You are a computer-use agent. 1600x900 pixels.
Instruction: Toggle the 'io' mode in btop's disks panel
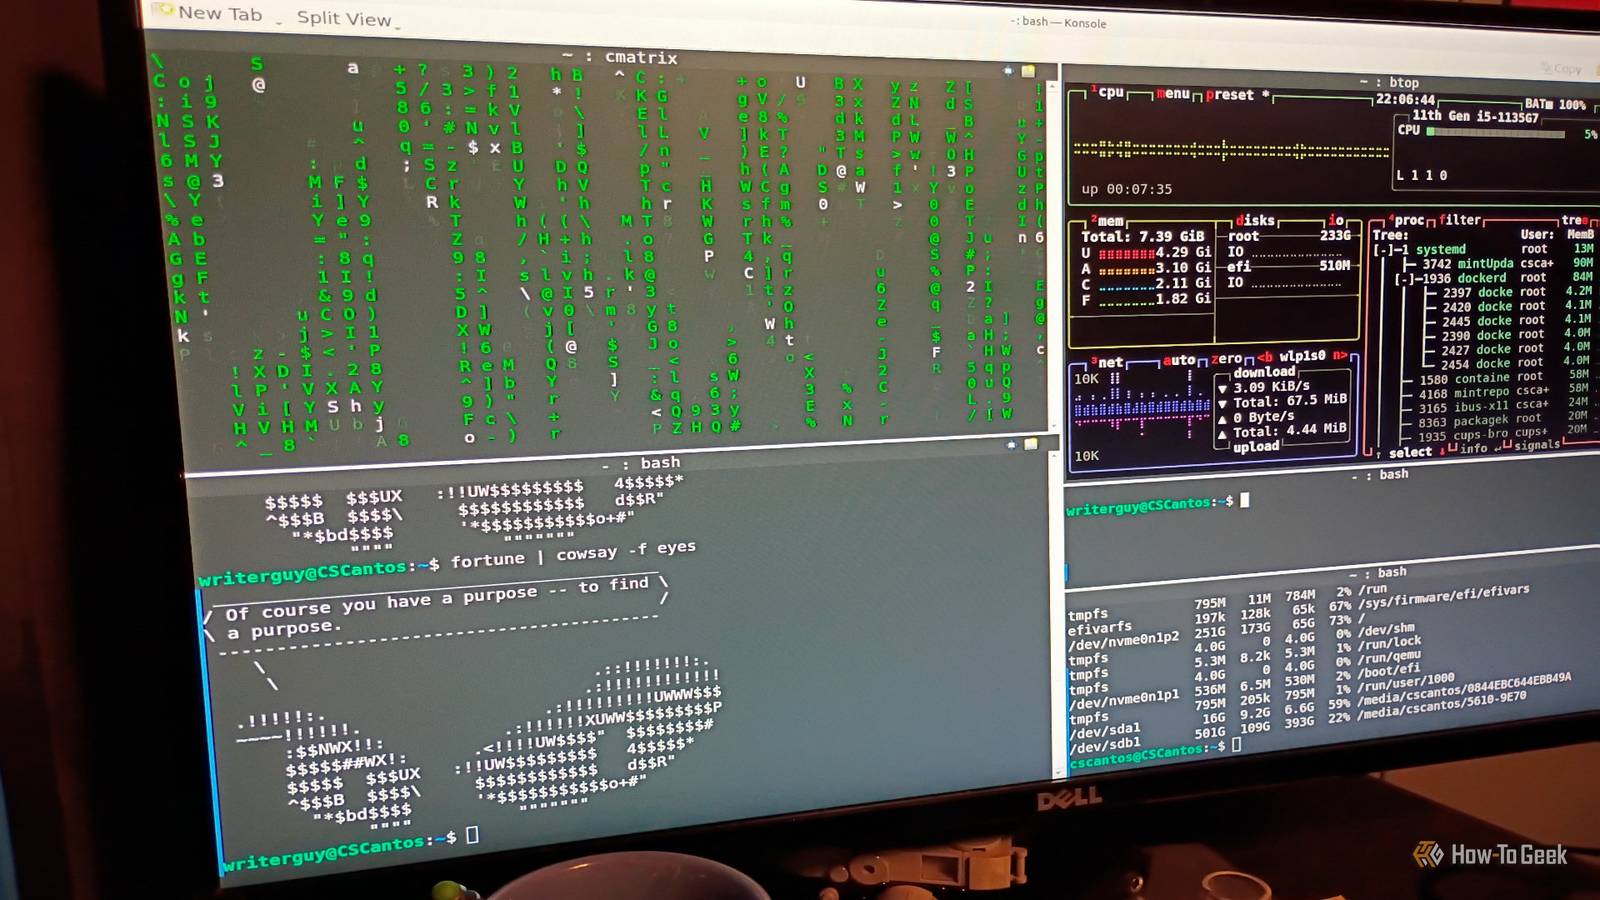1337,220
